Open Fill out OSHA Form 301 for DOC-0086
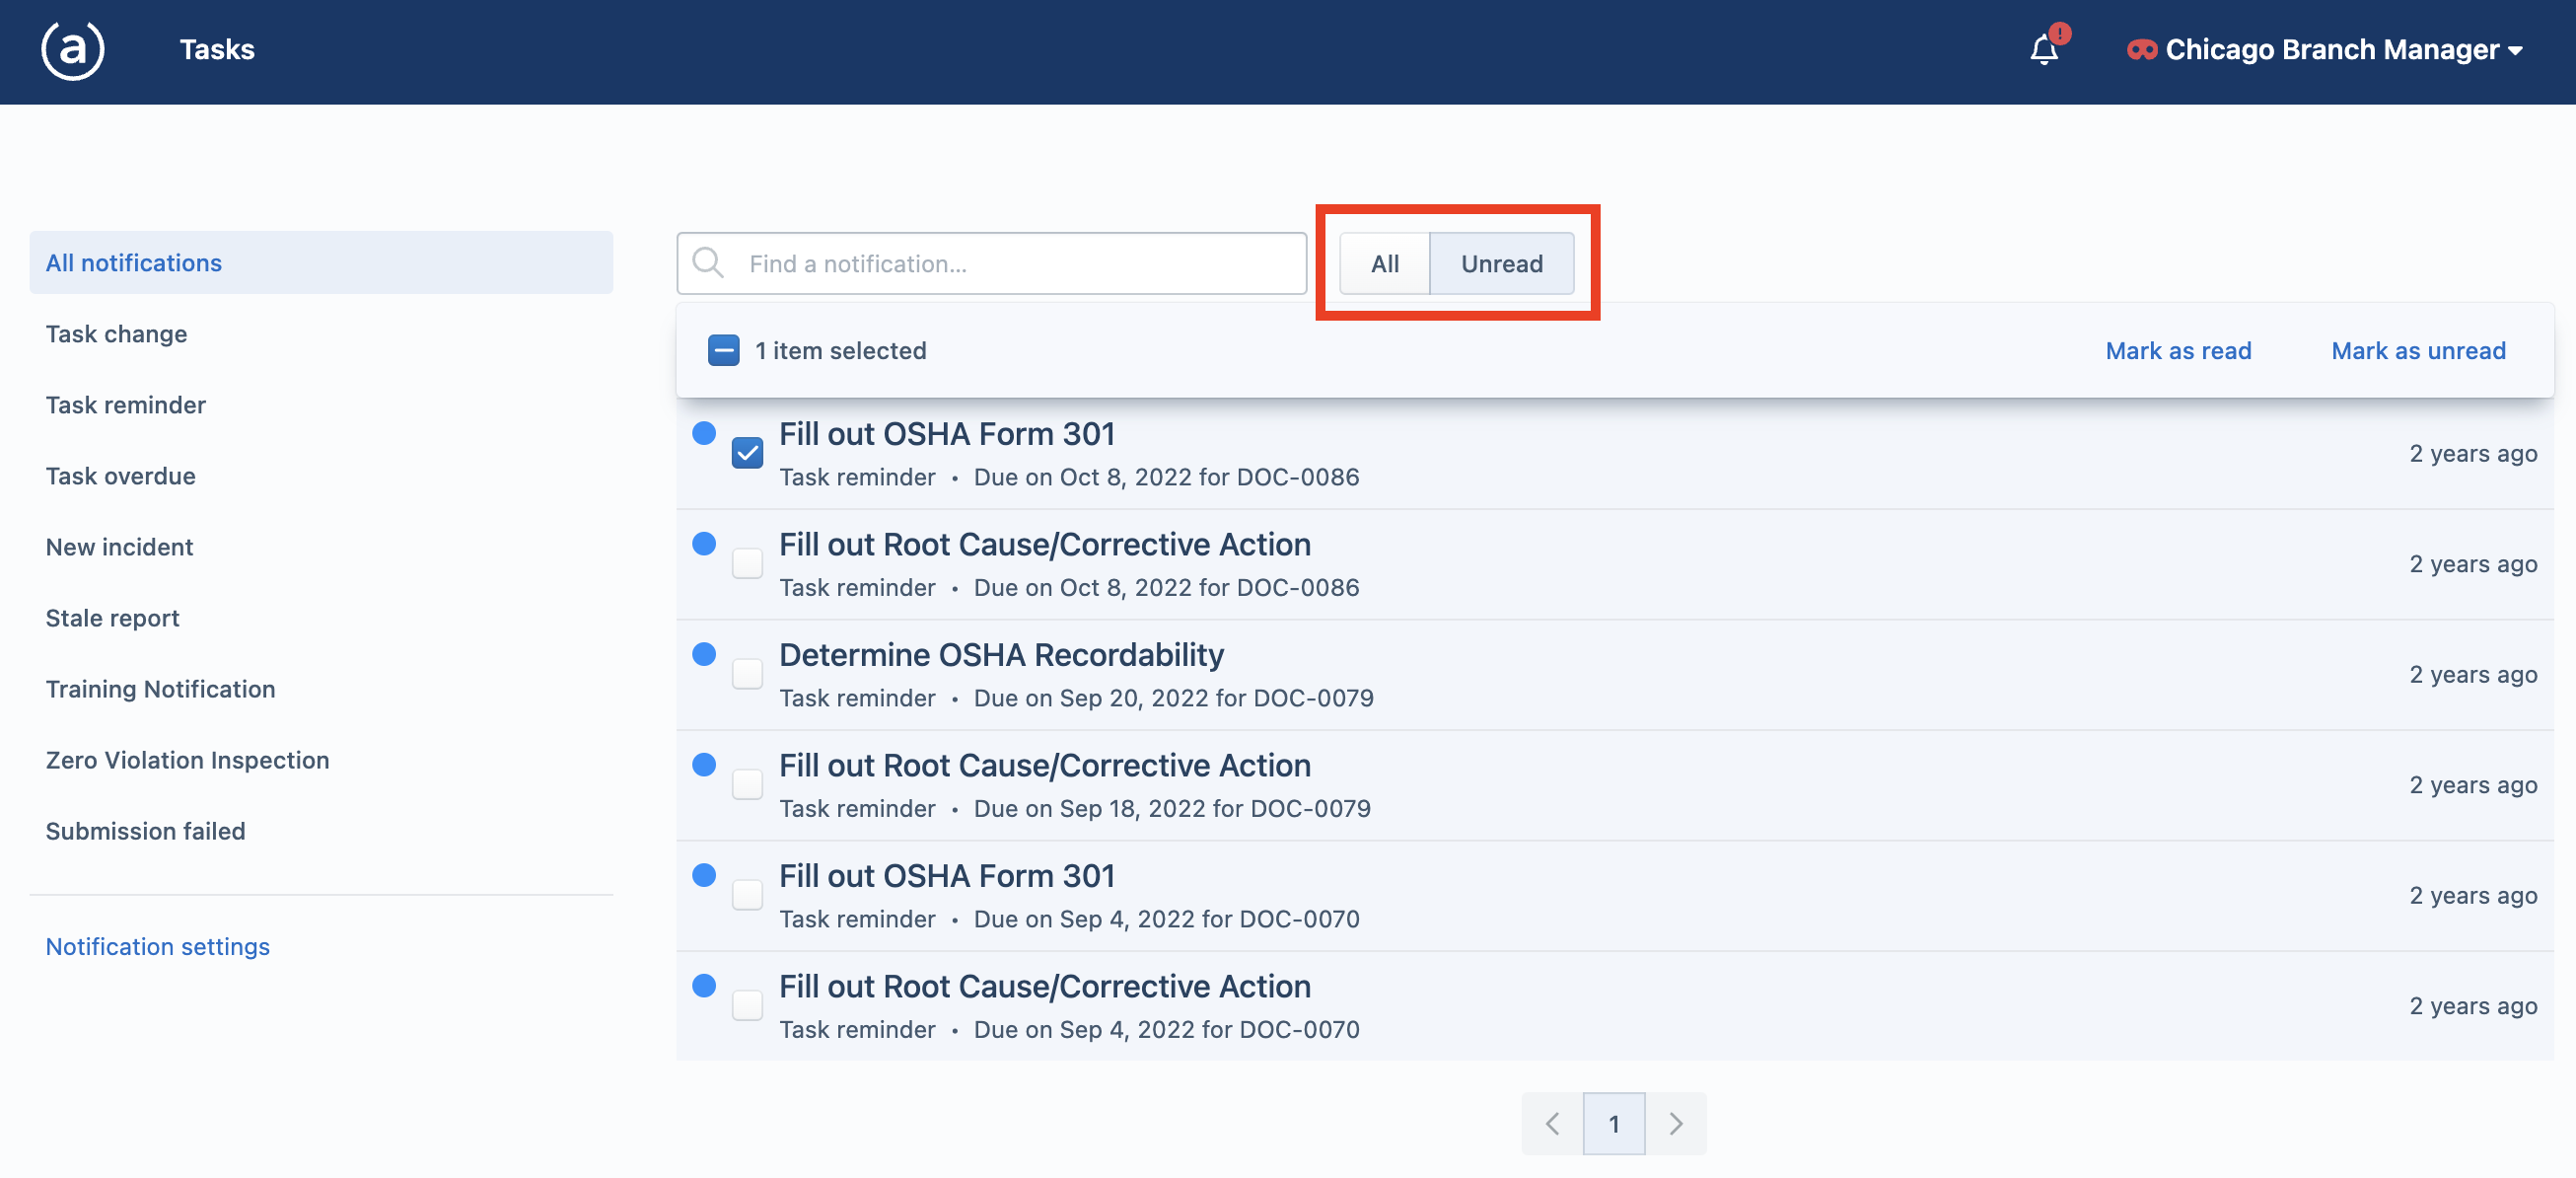 [x=947, y=434]
